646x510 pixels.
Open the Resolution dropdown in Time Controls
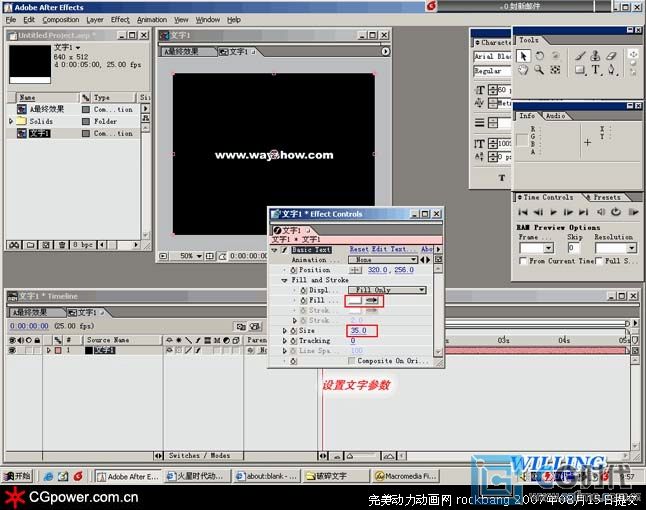616,248
